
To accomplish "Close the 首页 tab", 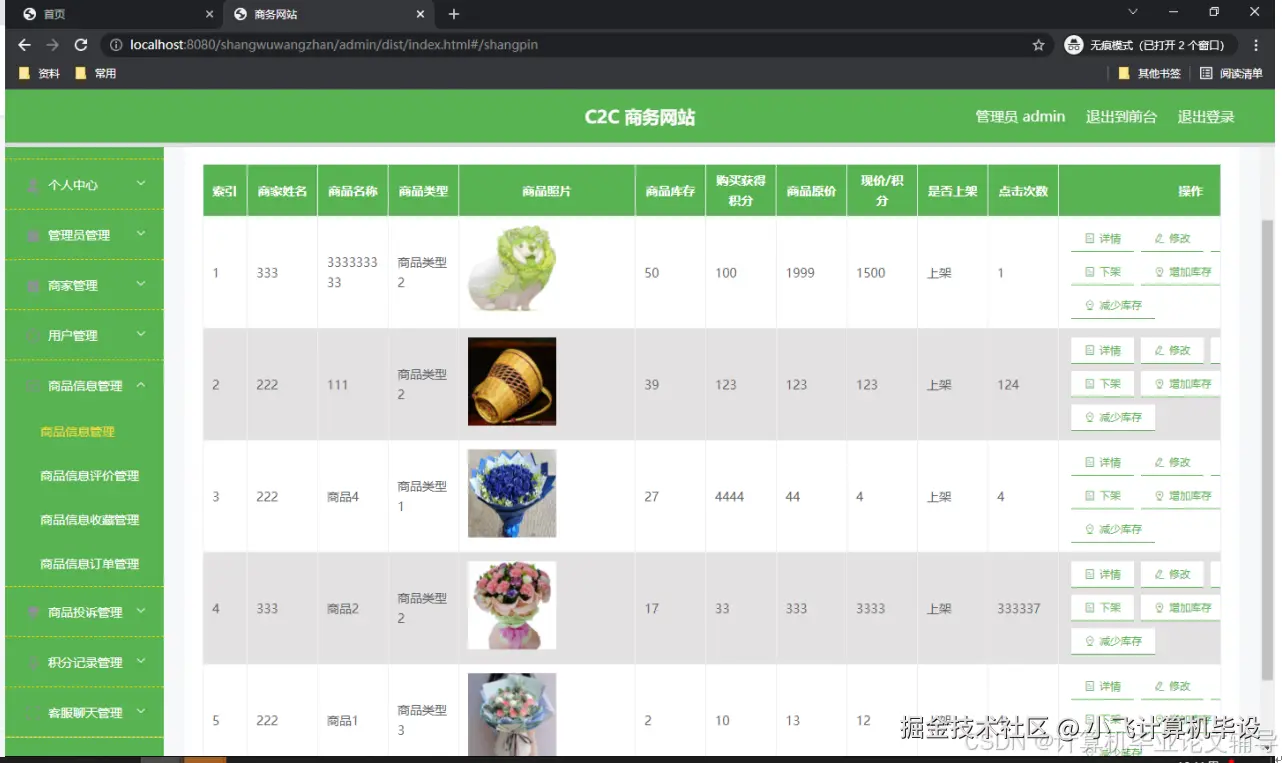I will [x=209, y=14].
